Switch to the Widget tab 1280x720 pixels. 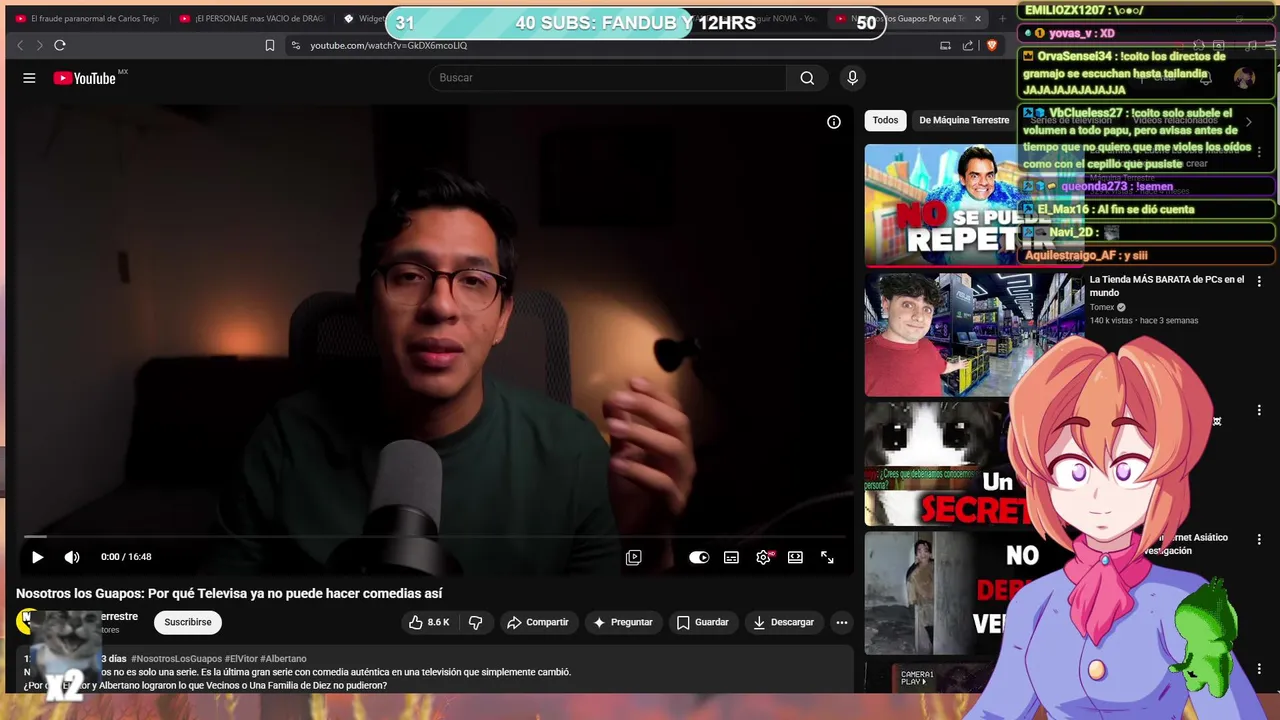(365, 18)
